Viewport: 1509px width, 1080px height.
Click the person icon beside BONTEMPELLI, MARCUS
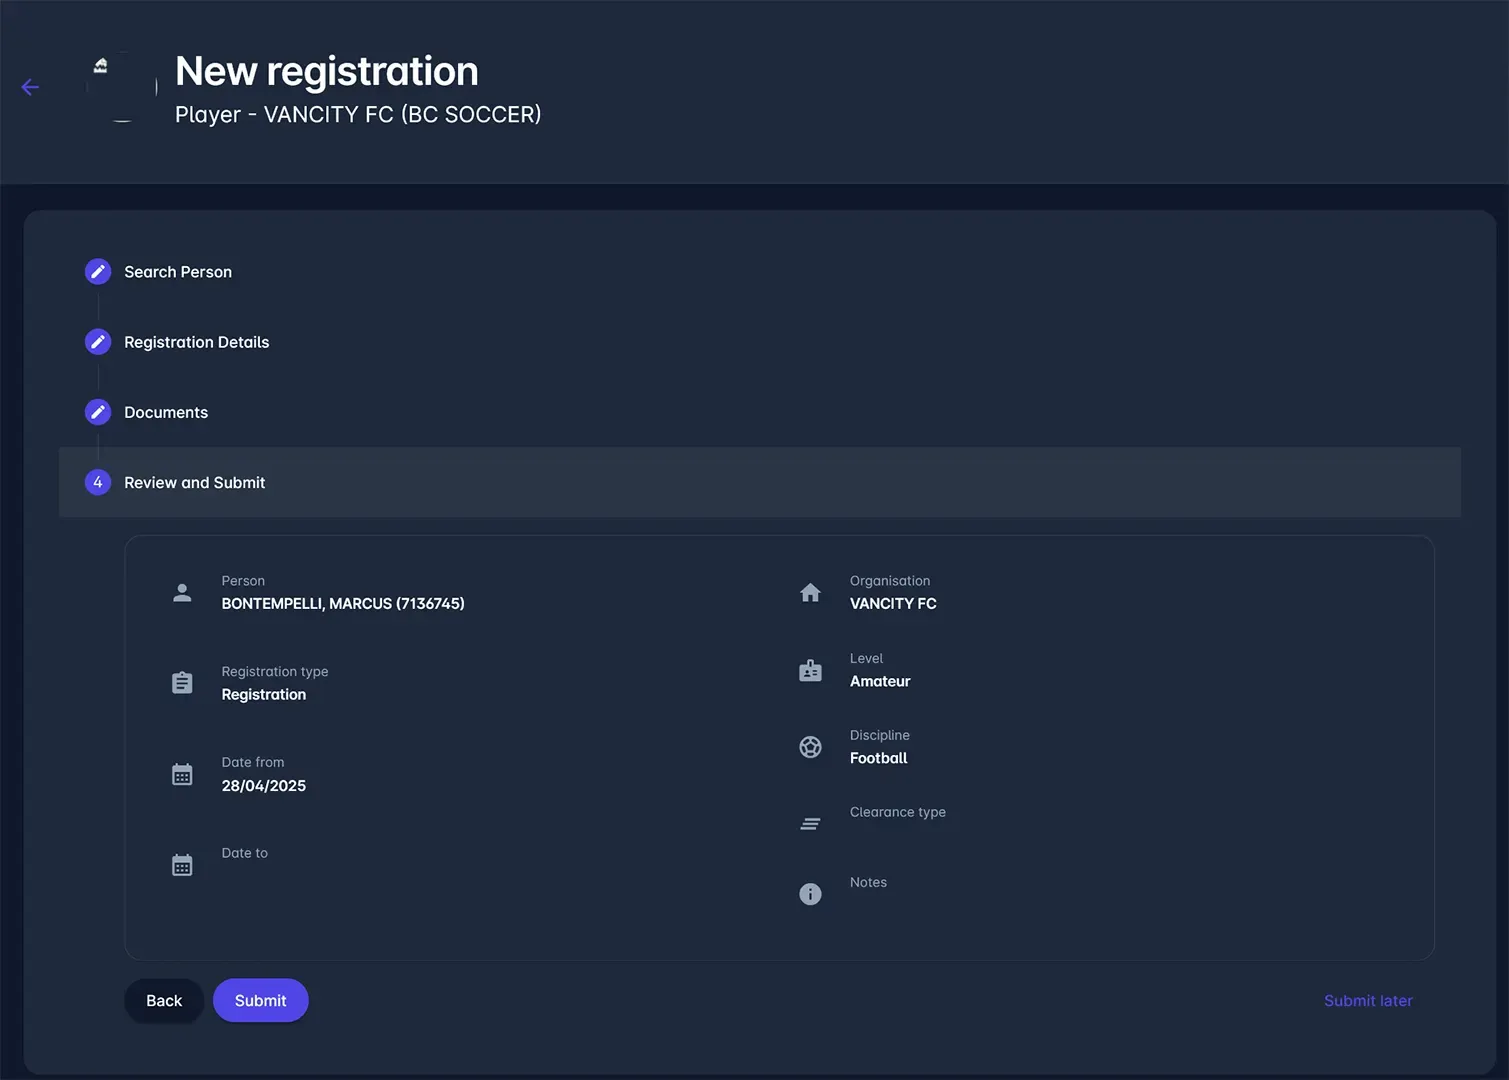pos(182,593)
